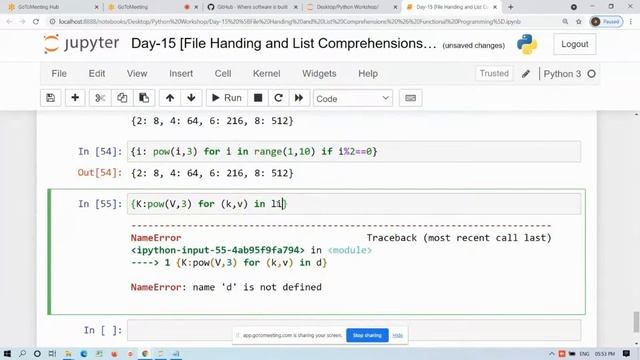
Task: Click the browser zoom magnifier icon
Action: (x=565, y=22)
